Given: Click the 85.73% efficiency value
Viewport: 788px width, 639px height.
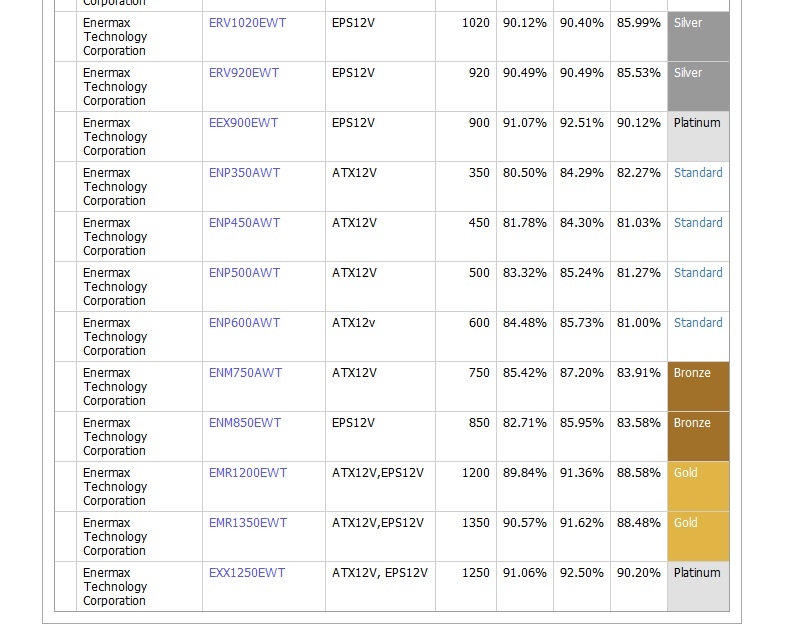Looking at the screenshot, I should (581, 323).
